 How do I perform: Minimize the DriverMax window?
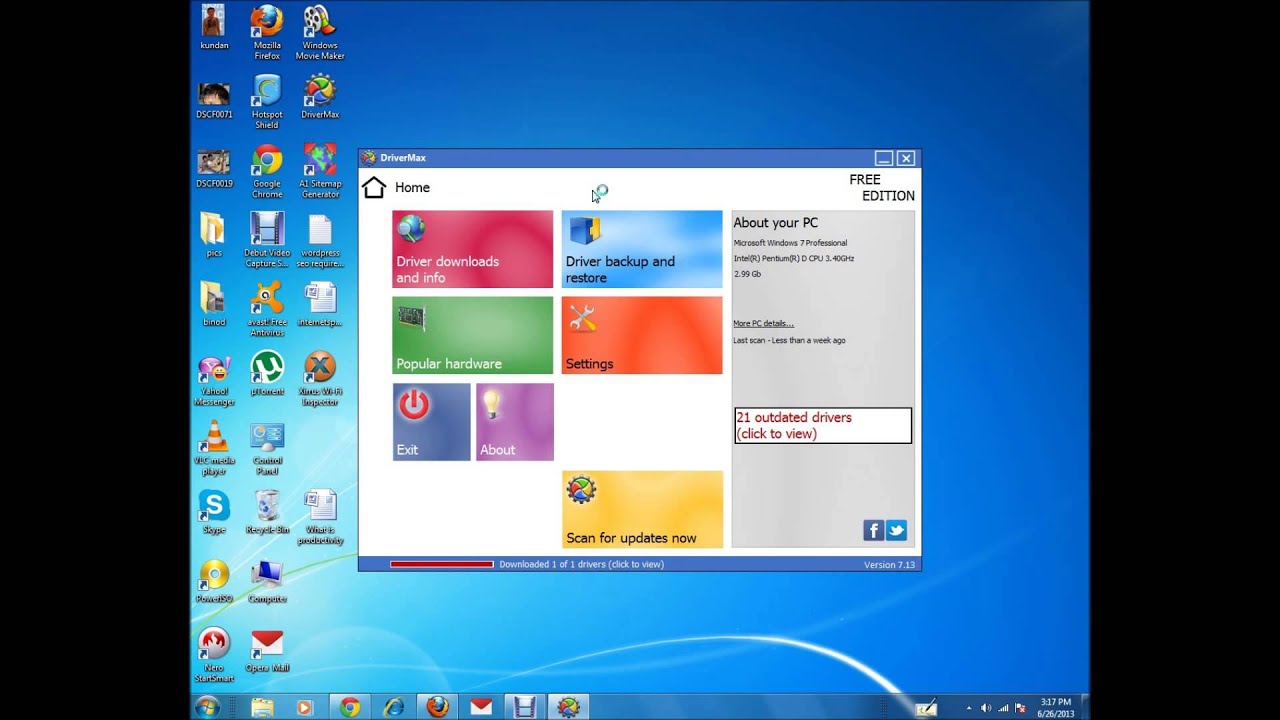[884, 158]
